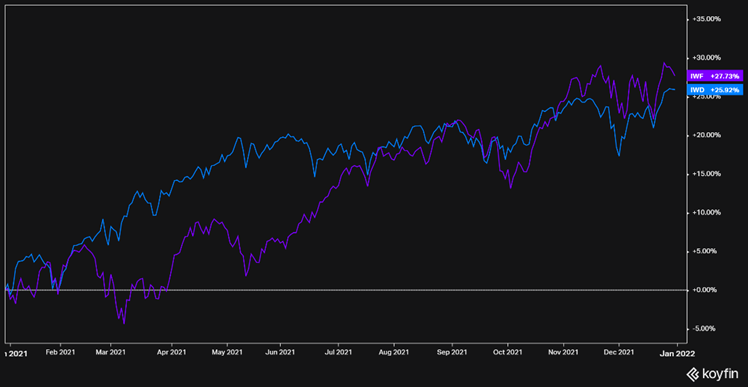Click the +30.00% y-axis label
Viewport: 748px width, 387px height.
(706, 58)
